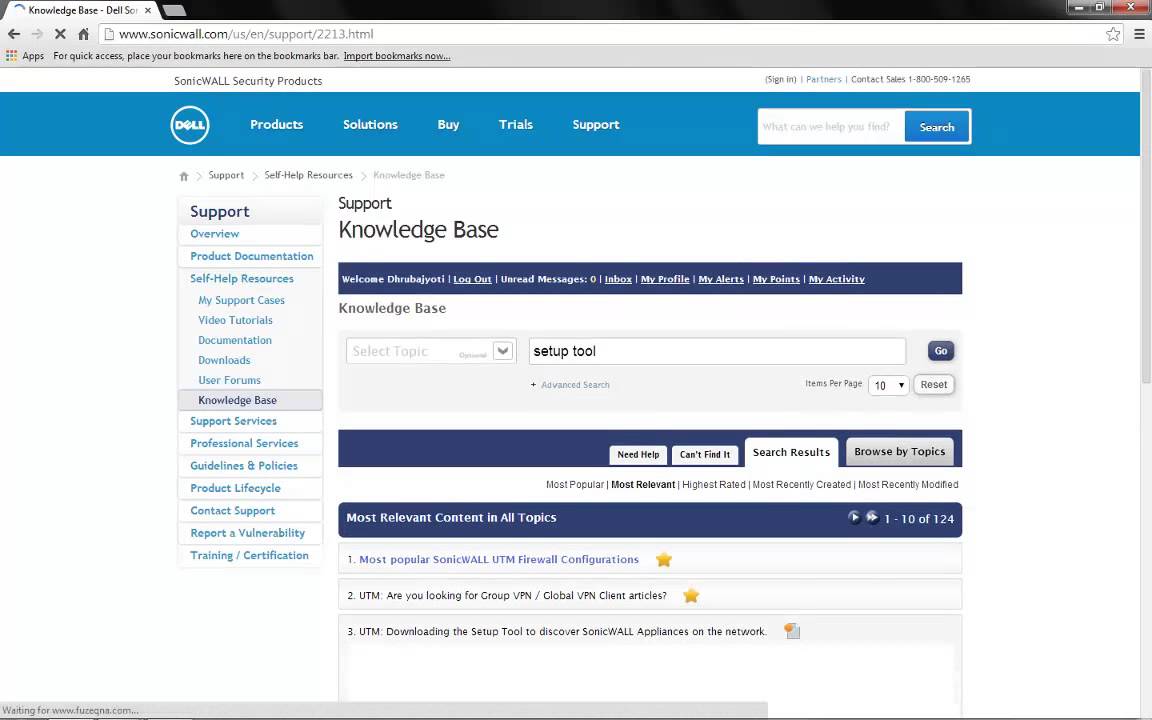Image resolution: width=1152 pixels, height=720 pixels.
Task: Sort by Most Recently Modified
Action: click(x=908, y=485)
